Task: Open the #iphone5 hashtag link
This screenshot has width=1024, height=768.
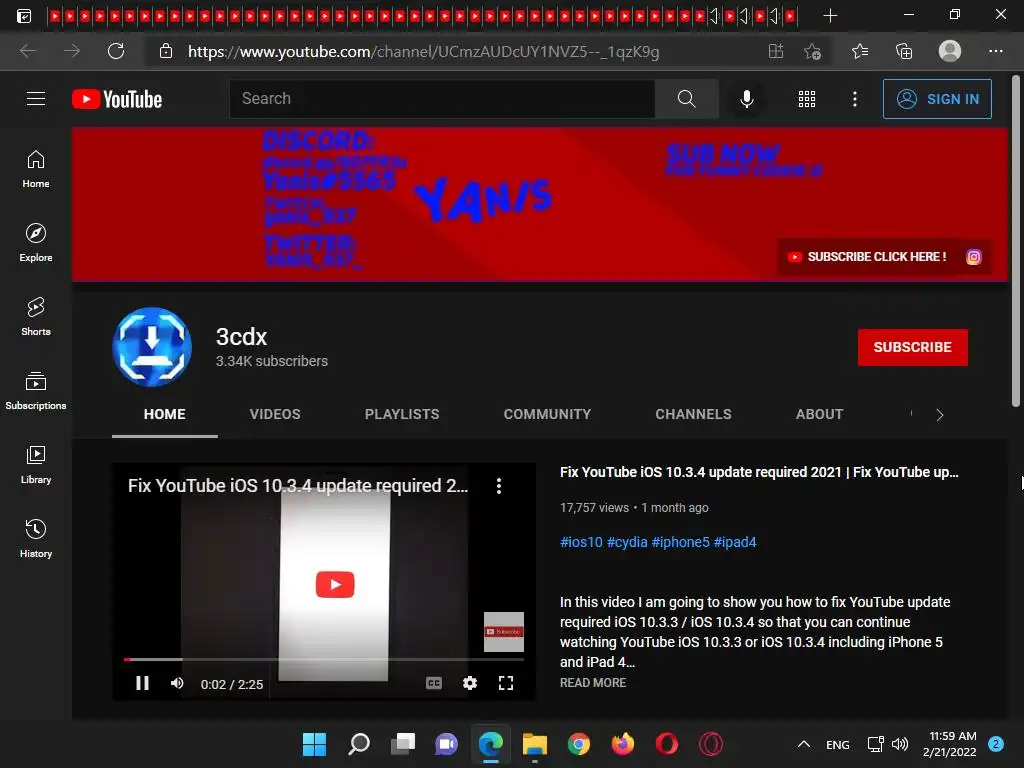Action: pyautogui.click(x=680, y=542)
